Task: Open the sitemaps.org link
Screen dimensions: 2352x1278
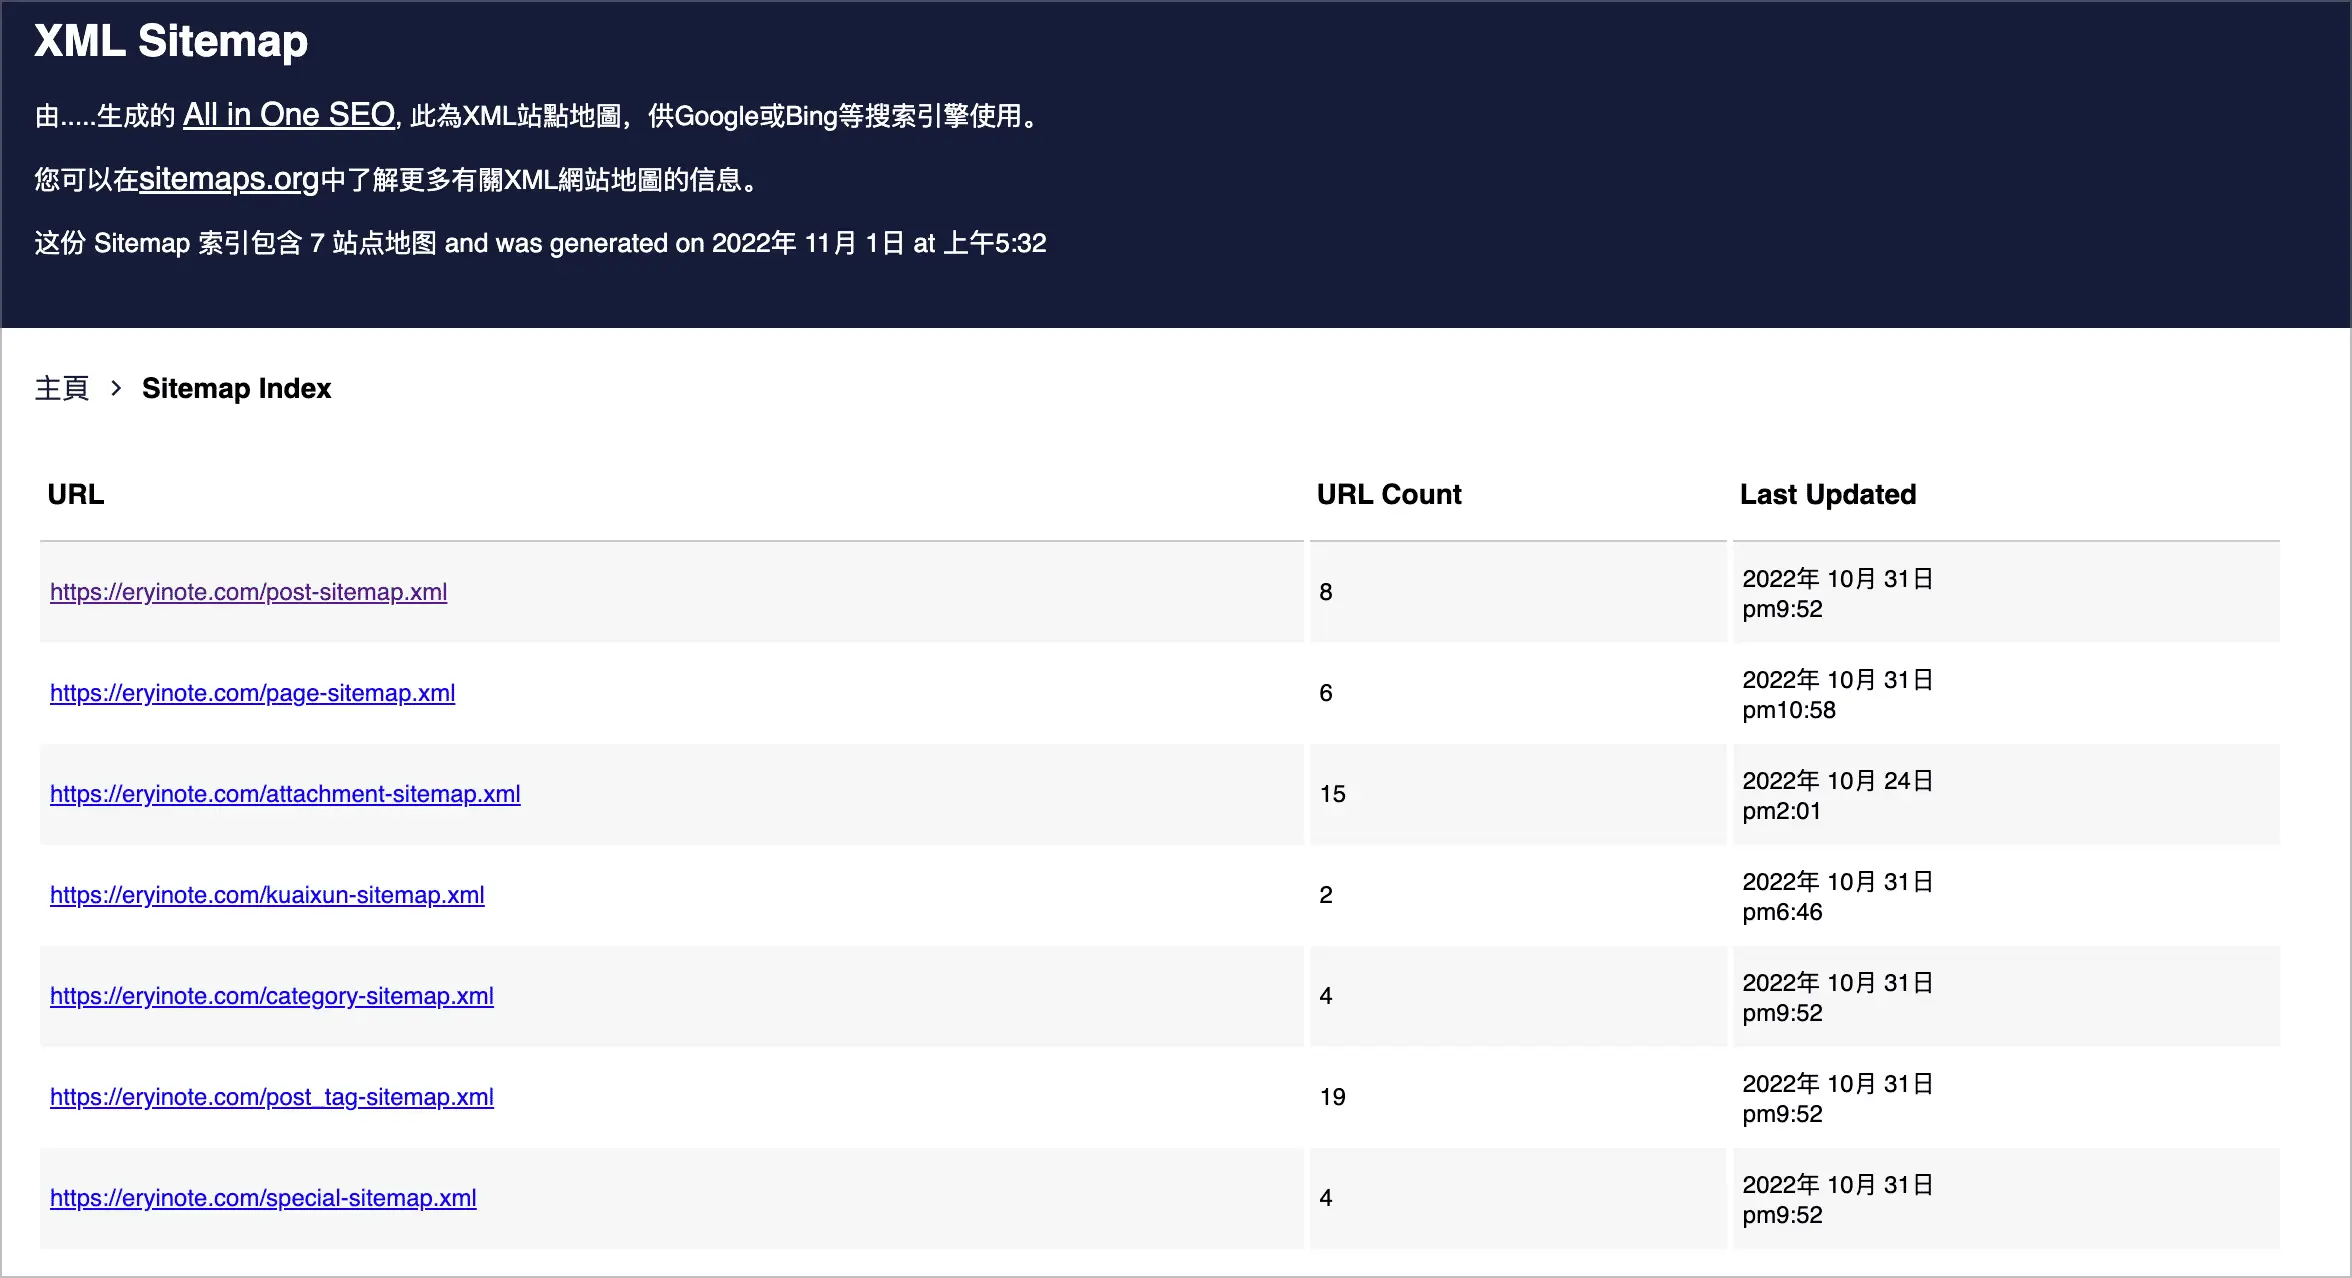Action: 229,179
